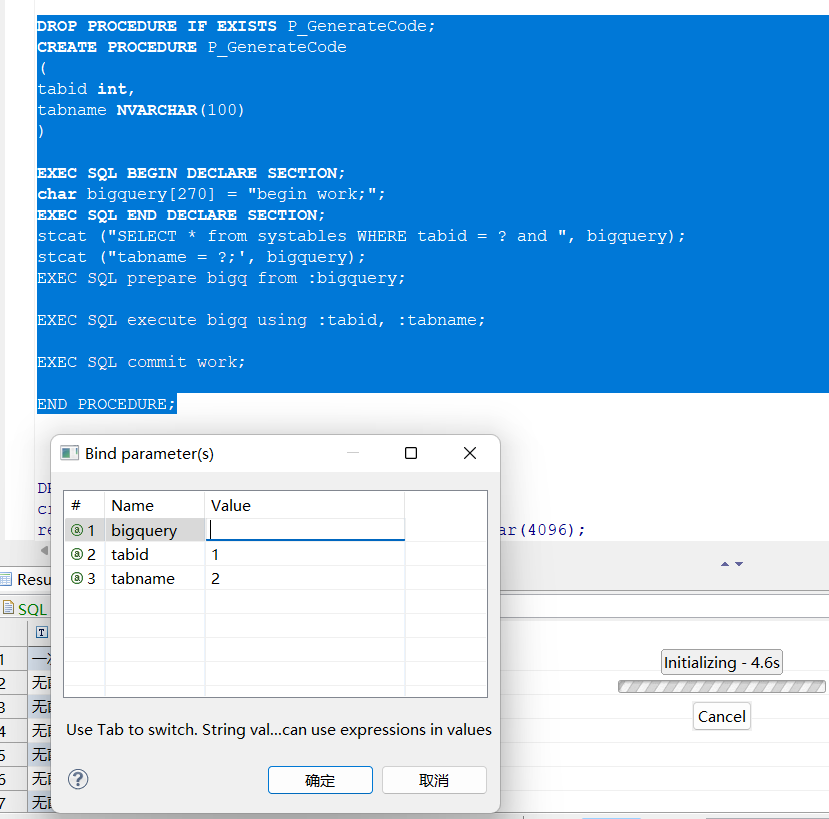The image size is (829, 819).
Task: Click the up arrow in panel toolbar
Action: [725, 564]
